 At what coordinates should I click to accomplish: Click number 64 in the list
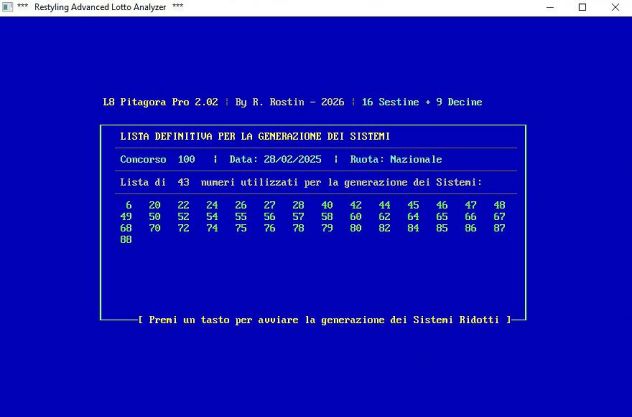click(413, 217)
